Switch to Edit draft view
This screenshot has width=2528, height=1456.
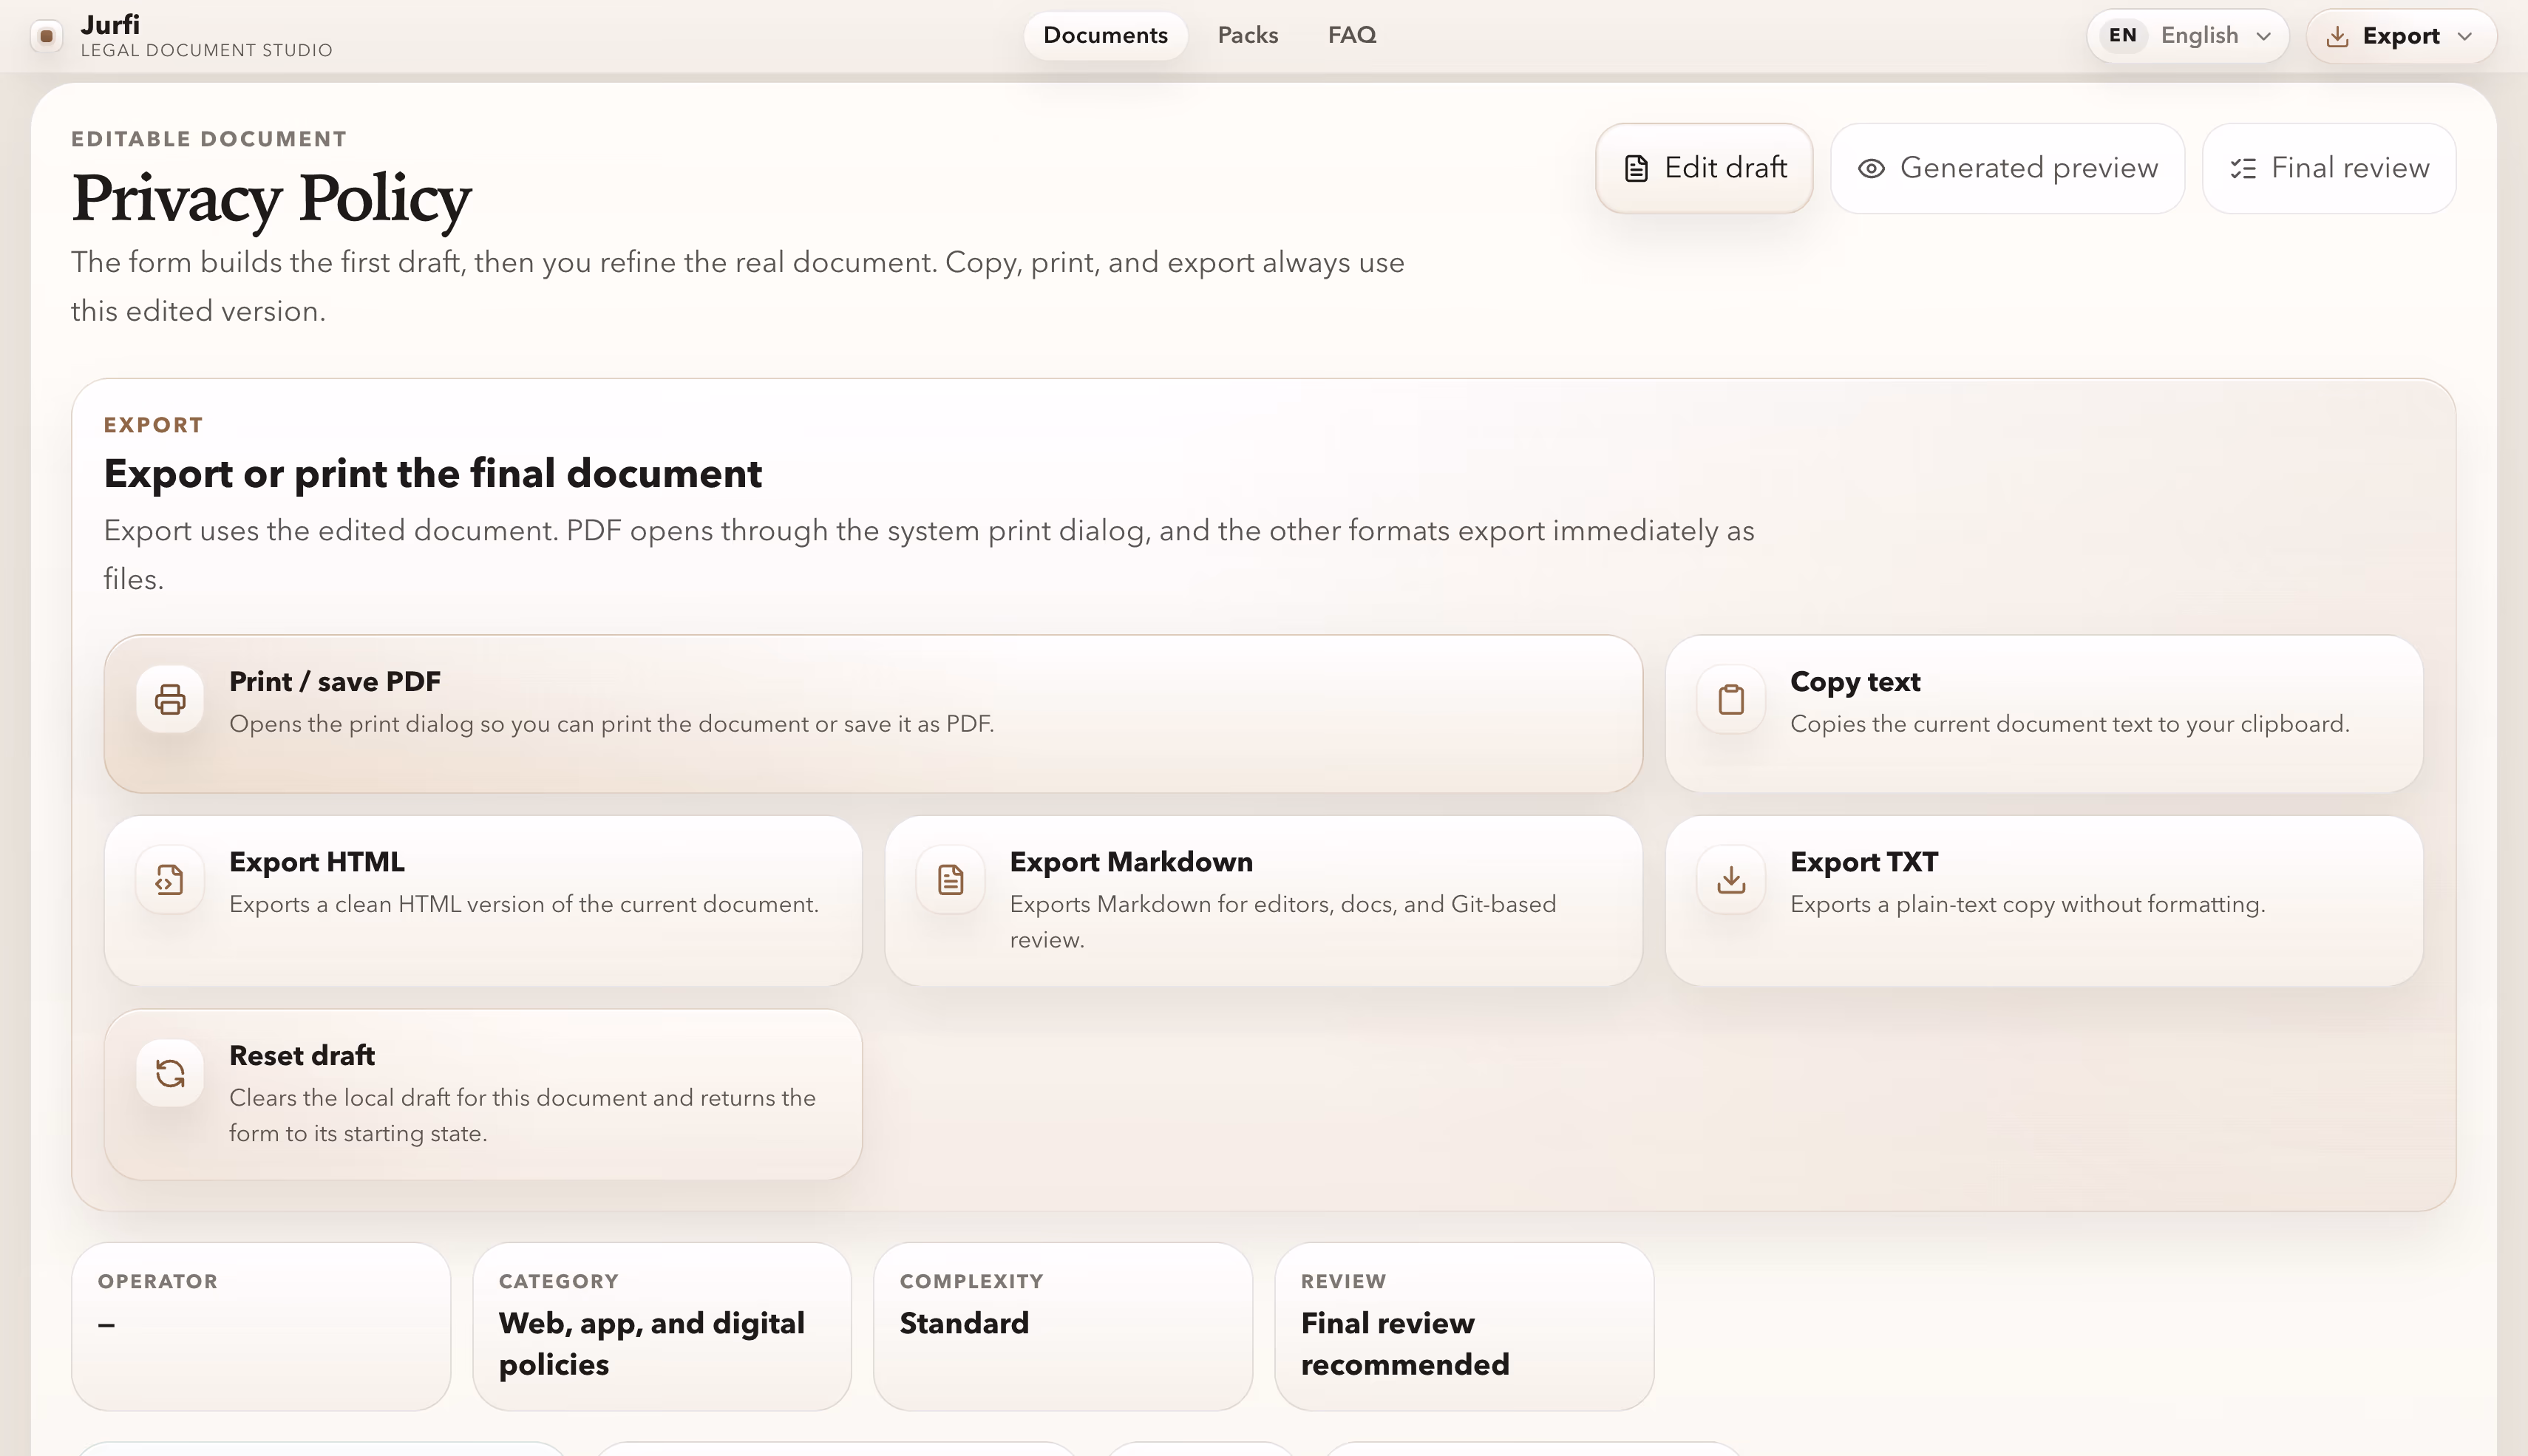[x=1704, y=168]
